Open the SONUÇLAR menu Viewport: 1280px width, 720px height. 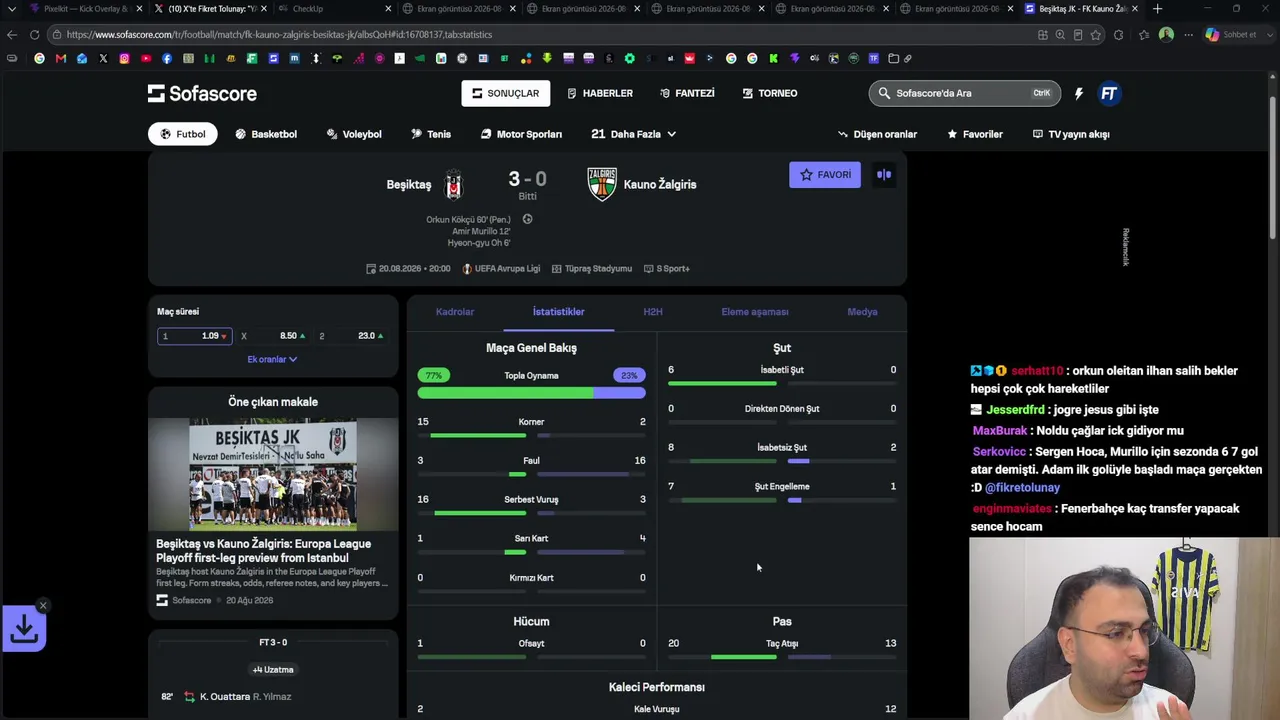tap(506, 93)
